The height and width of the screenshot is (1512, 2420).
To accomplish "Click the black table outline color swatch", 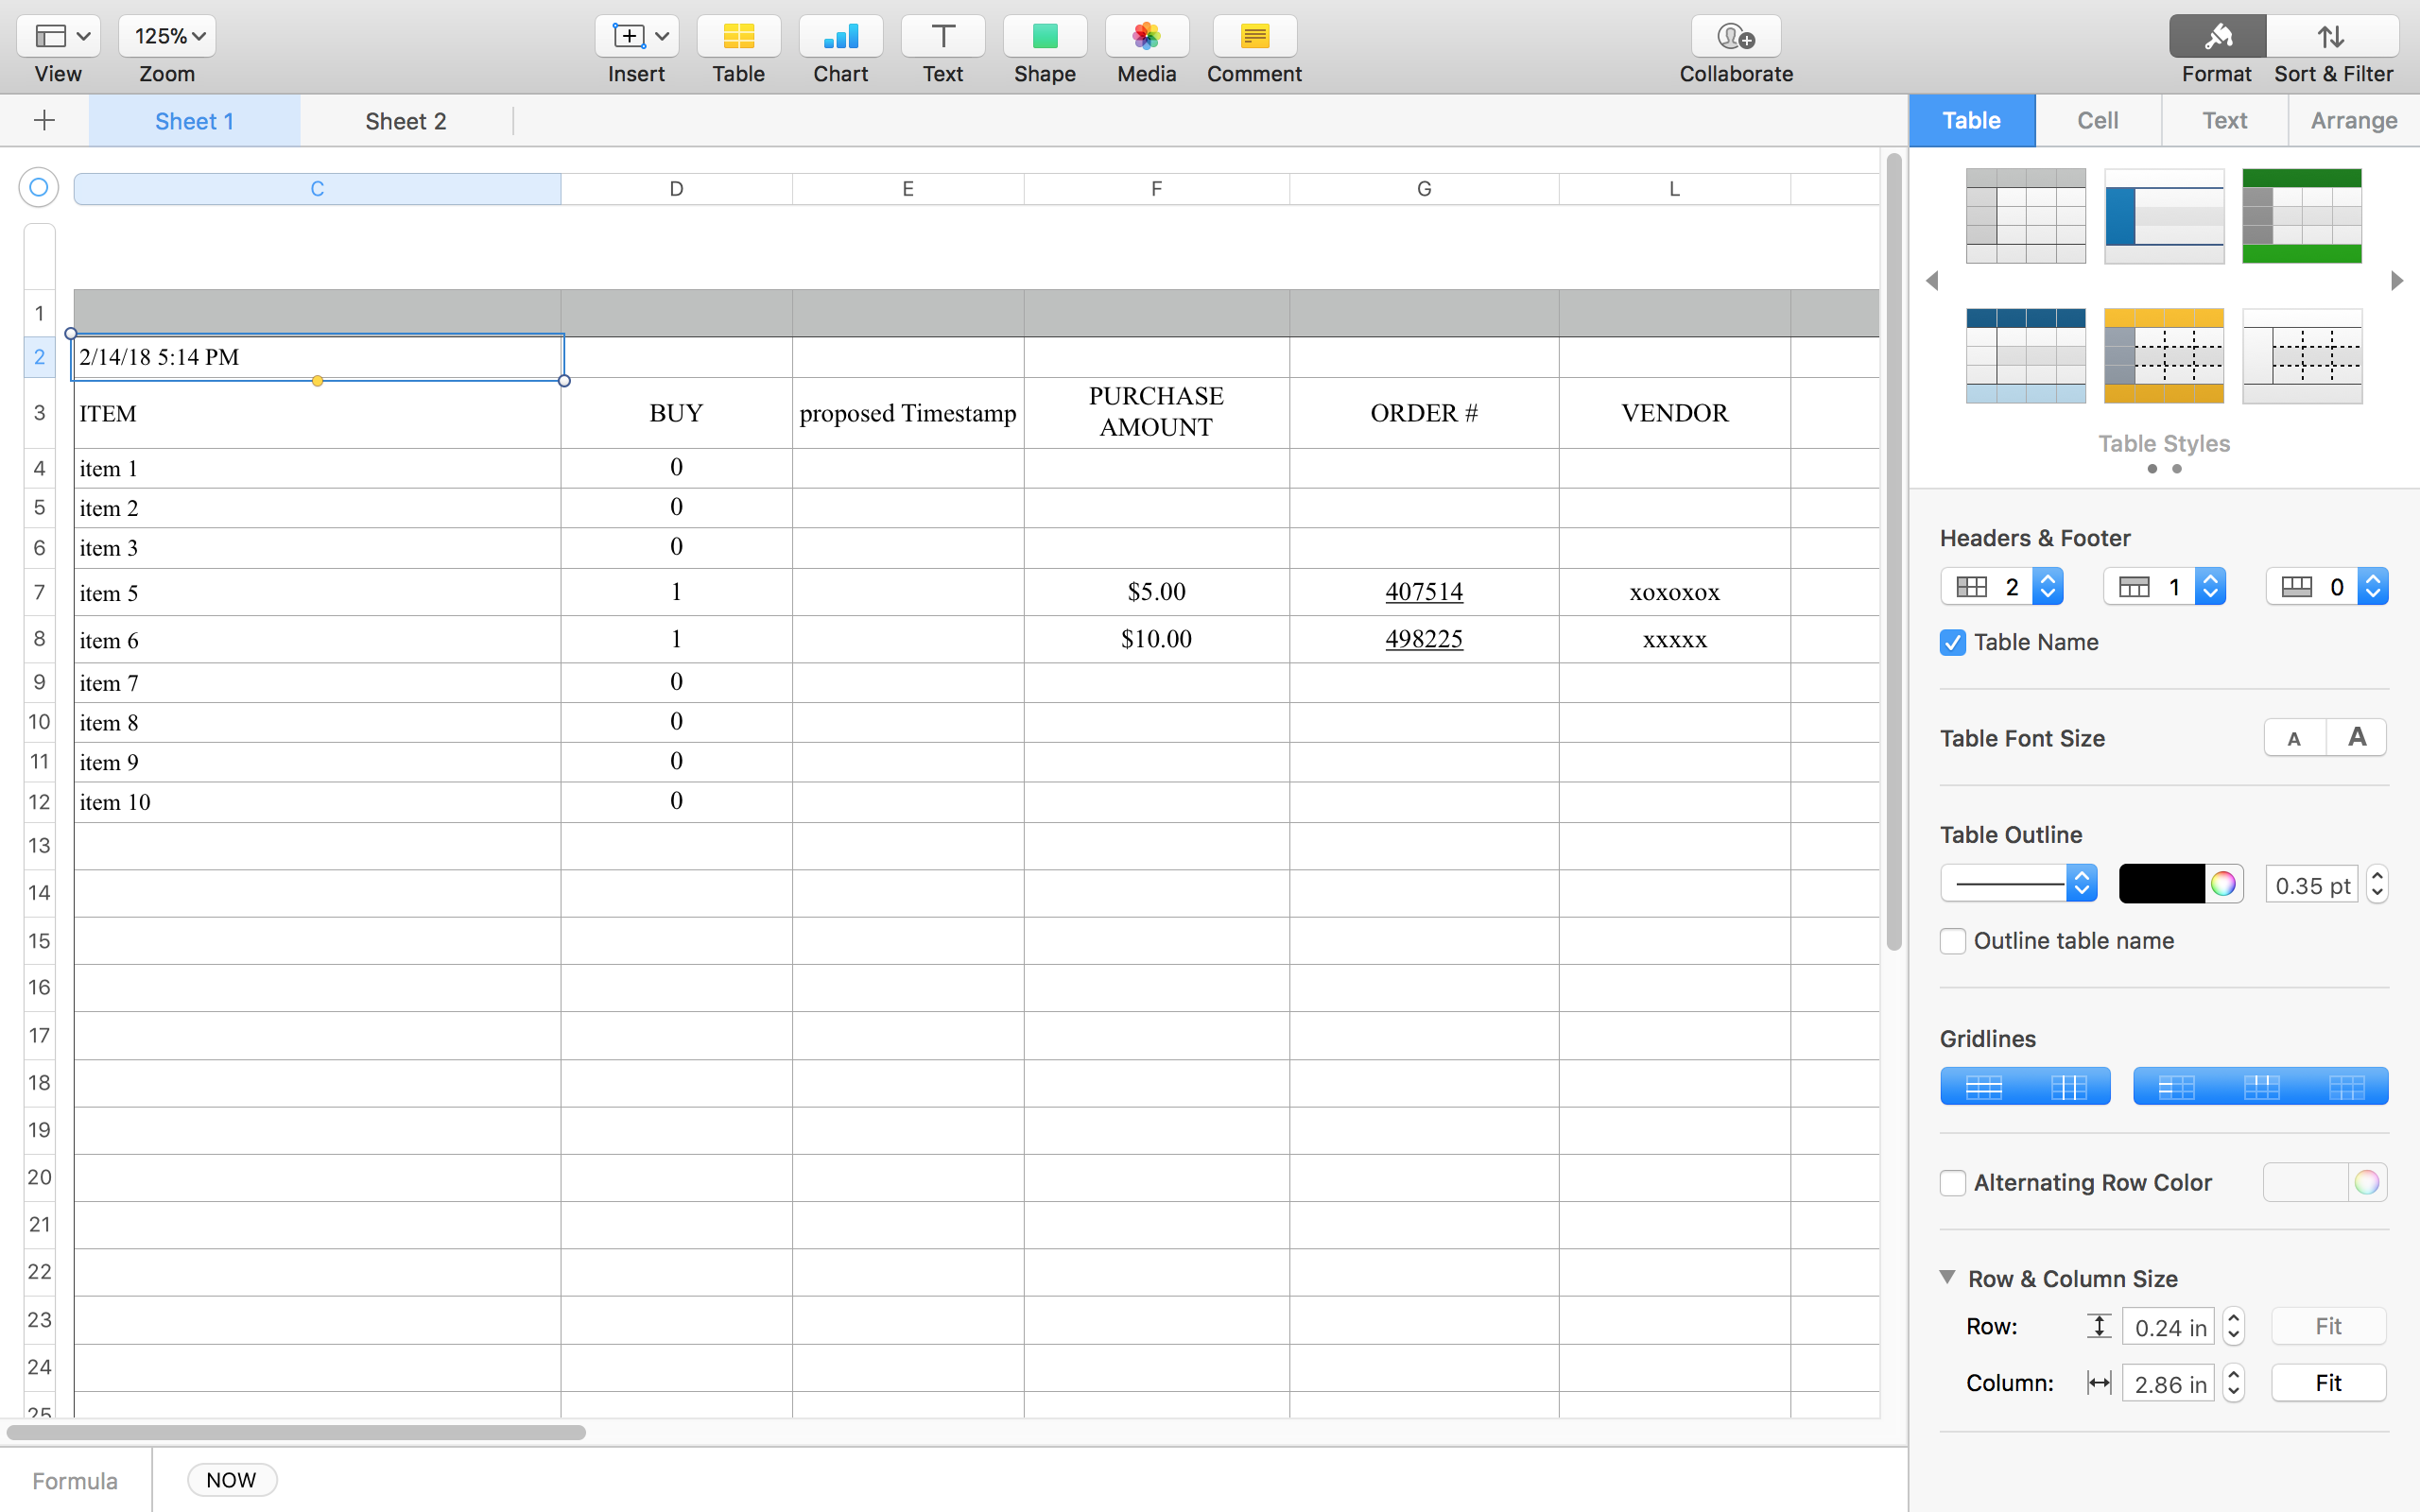I will (x=2160, y=884).
